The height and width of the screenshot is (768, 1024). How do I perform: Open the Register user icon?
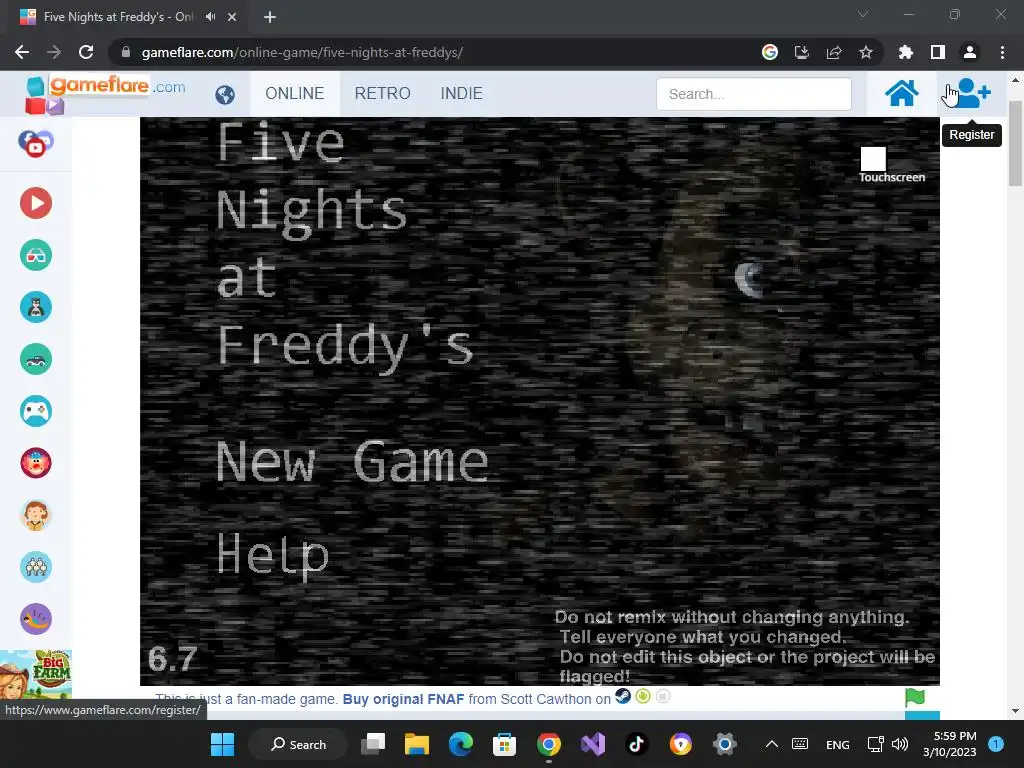[x=970, y=93]
